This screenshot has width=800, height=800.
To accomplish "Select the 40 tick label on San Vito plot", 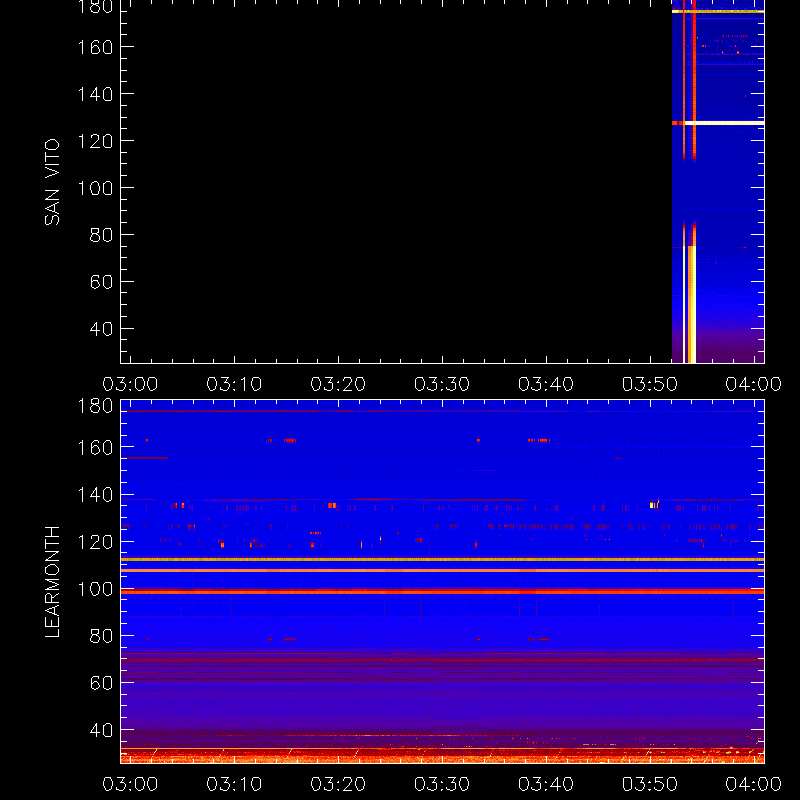I will click(x=101, y=329).
